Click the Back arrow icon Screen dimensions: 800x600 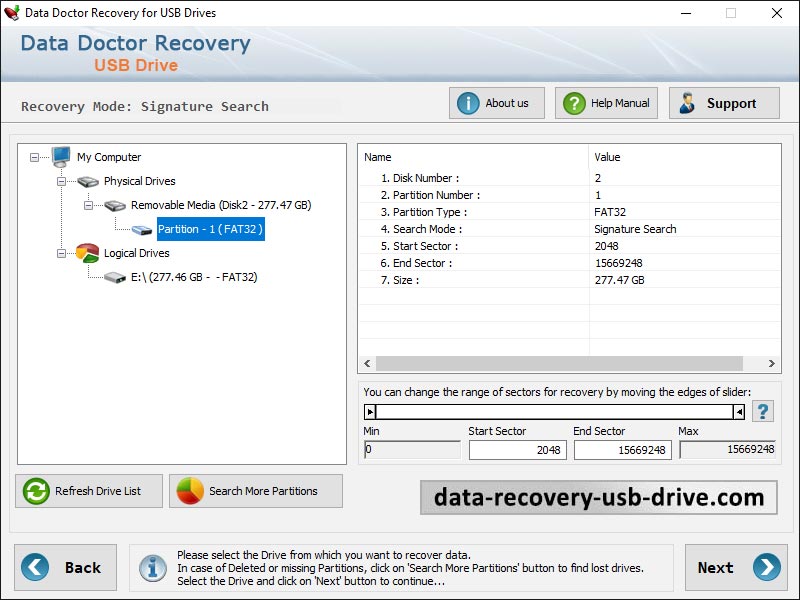point(33,567)
